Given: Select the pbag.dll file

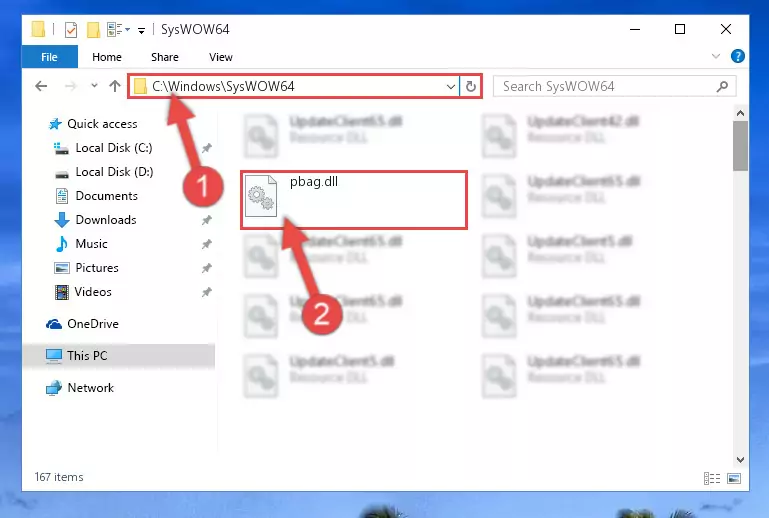Looking at the screenshot, I should point(354,200).
